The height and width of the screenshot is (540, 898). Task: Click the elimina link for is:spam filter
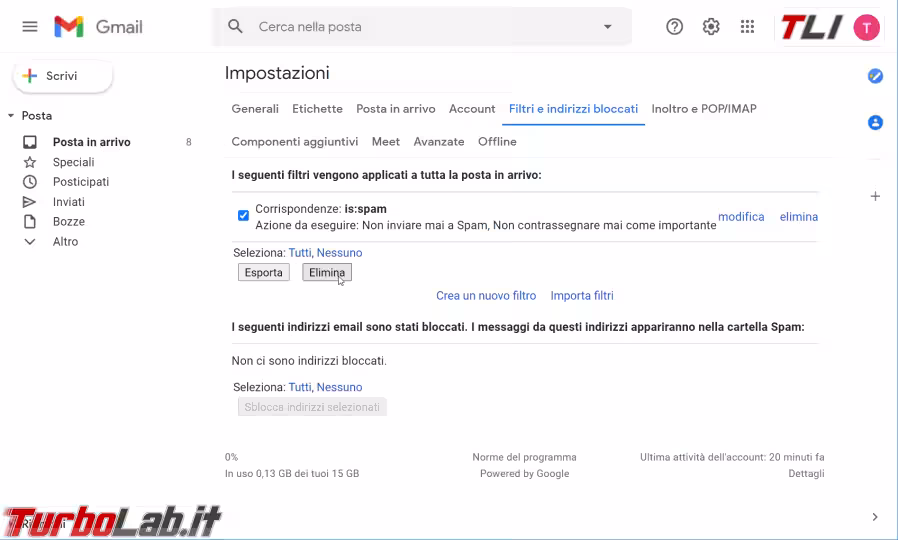tap(798, 217)
